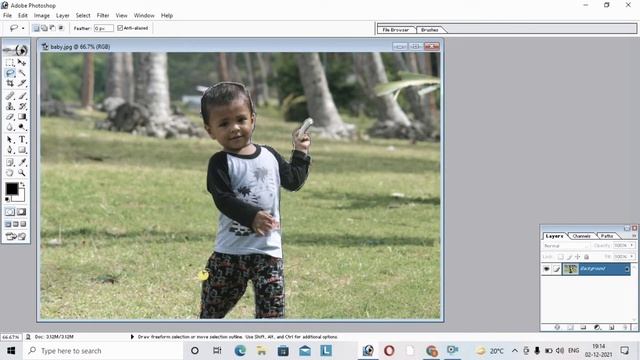Choose Standard Screen mode
This screenshot has height=360, width=640.
pyautogui.click(x=8, y=224)
